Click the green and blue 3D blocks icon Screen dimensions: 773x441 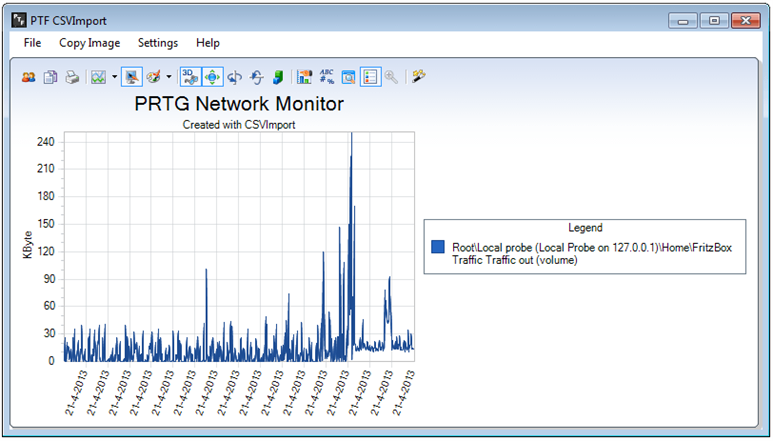(279, 77)
